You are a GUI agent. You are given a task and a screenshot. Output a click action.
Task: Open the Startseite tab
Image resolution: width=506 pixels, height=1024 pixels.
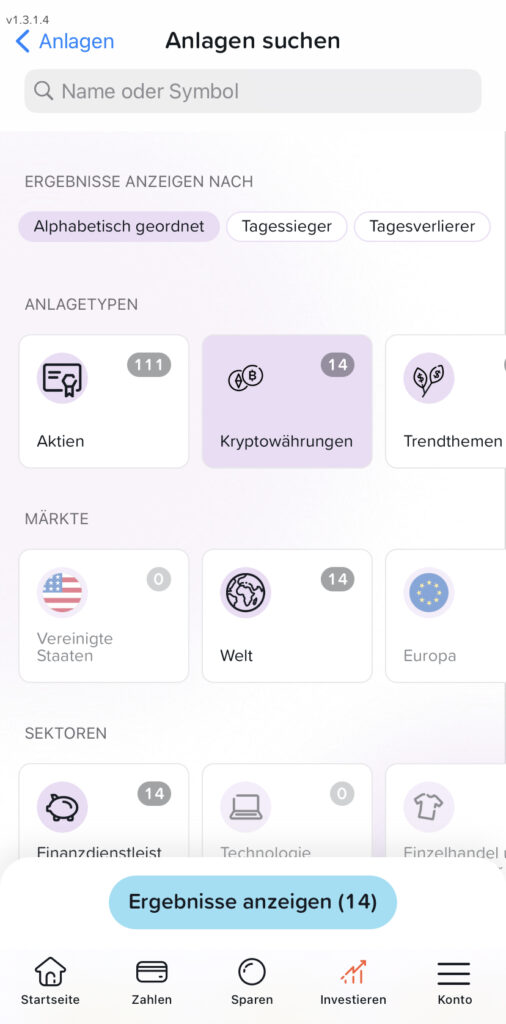click(x=50, y=982)
